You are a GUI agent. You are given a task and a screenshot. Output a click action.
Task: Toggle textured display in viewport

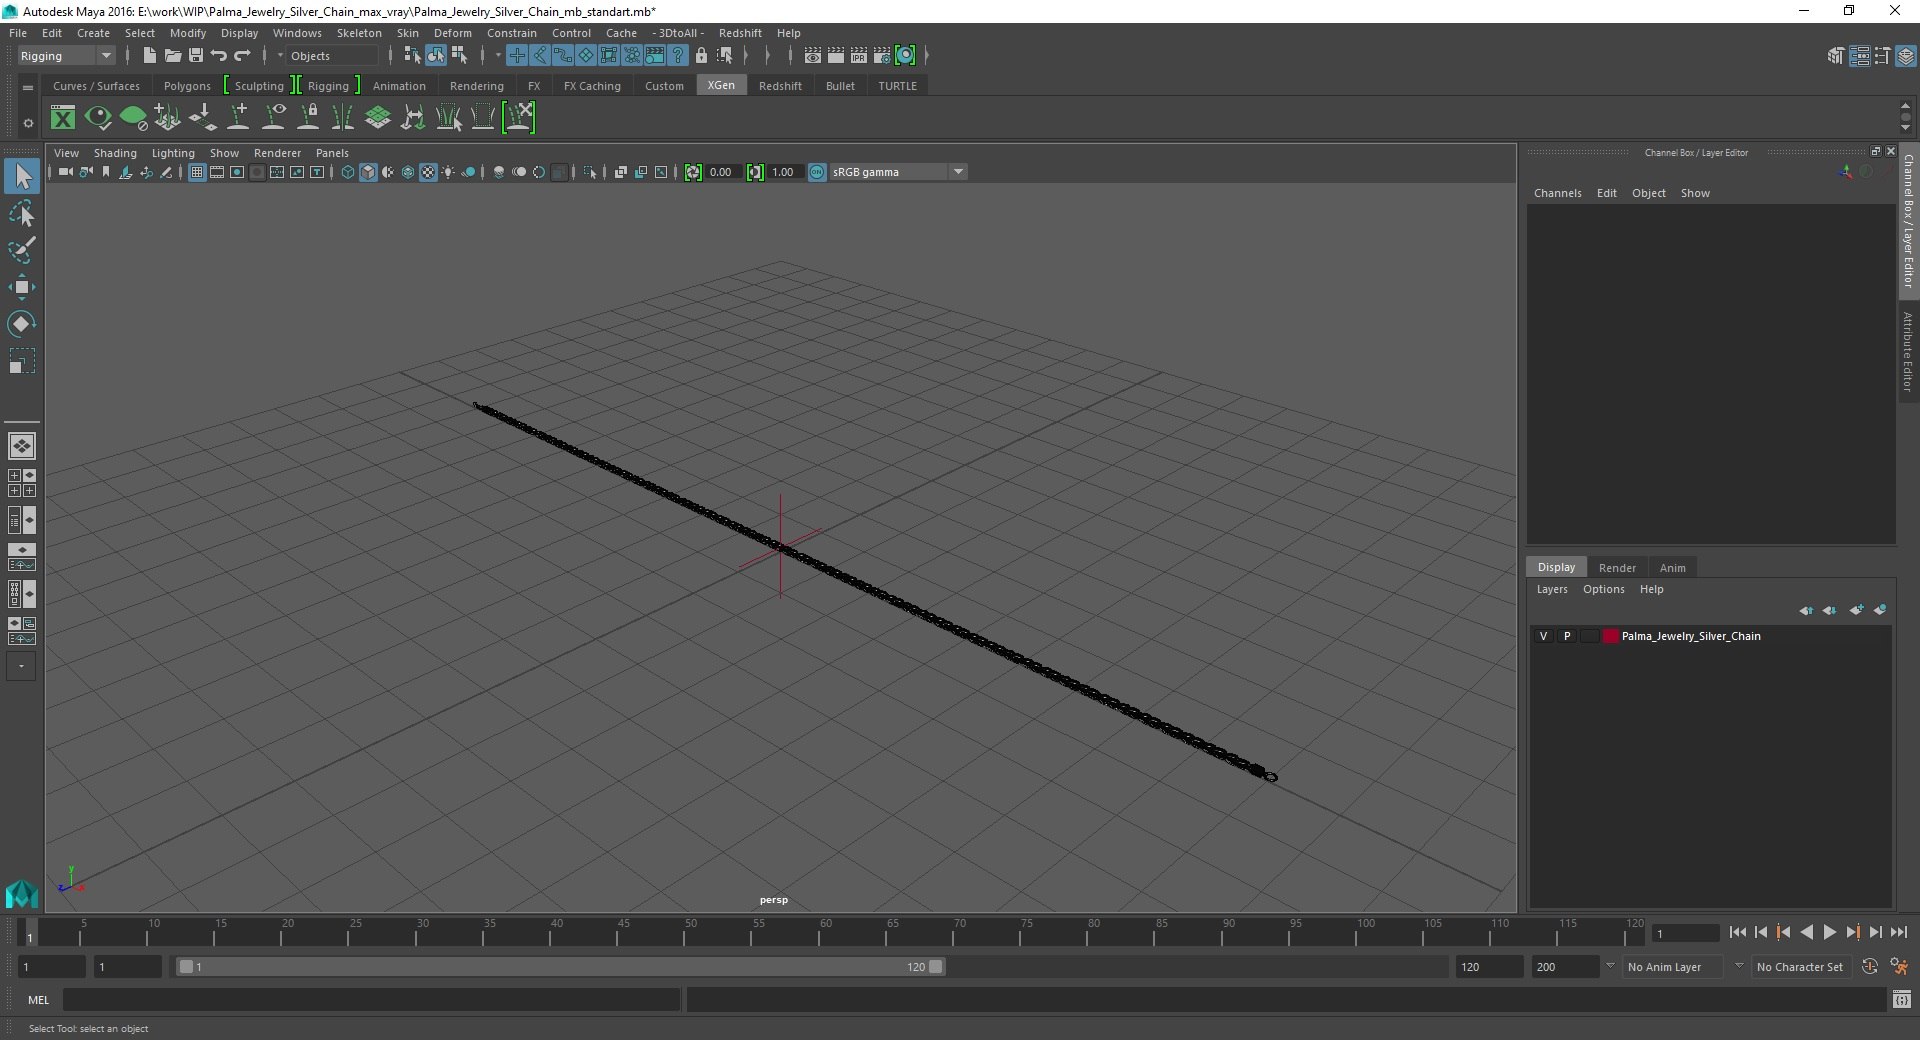428,172
